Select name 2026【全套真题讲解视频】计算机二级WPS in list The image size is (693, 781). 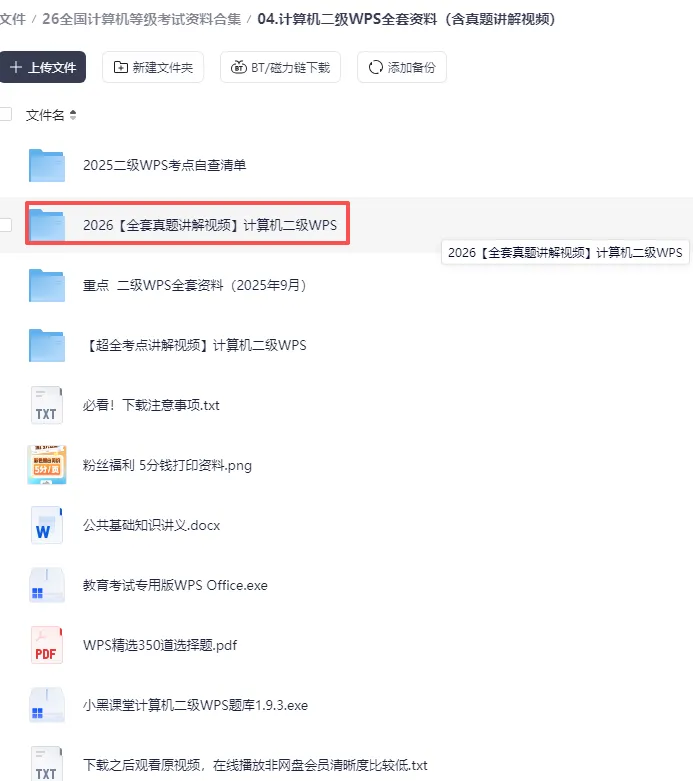pos(210,225)
